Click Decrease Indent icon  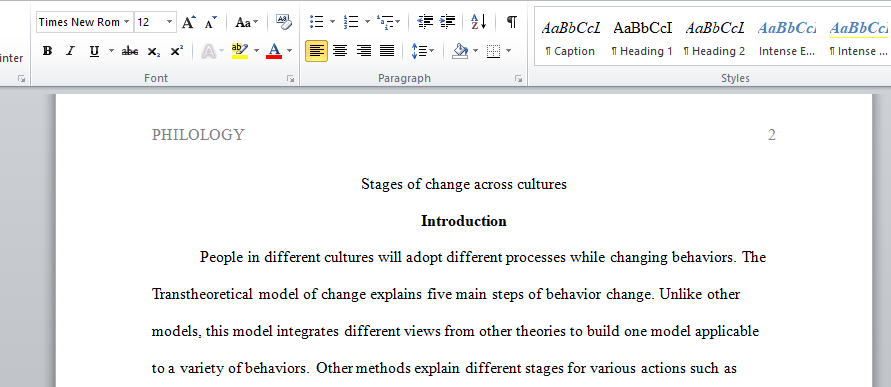[424, 22]
